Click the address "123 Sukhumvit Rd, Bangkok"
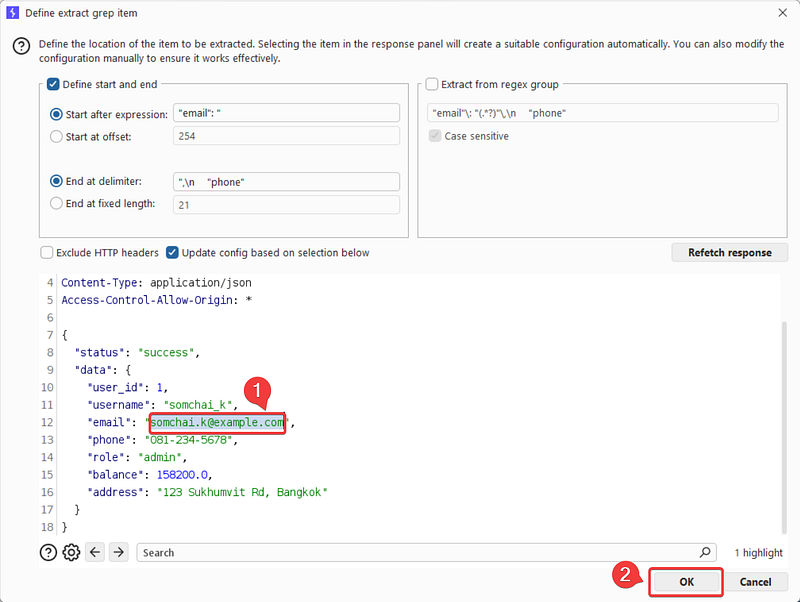Image resolution: width=800 pixels, height=602 pixels. tap(242, 492)
